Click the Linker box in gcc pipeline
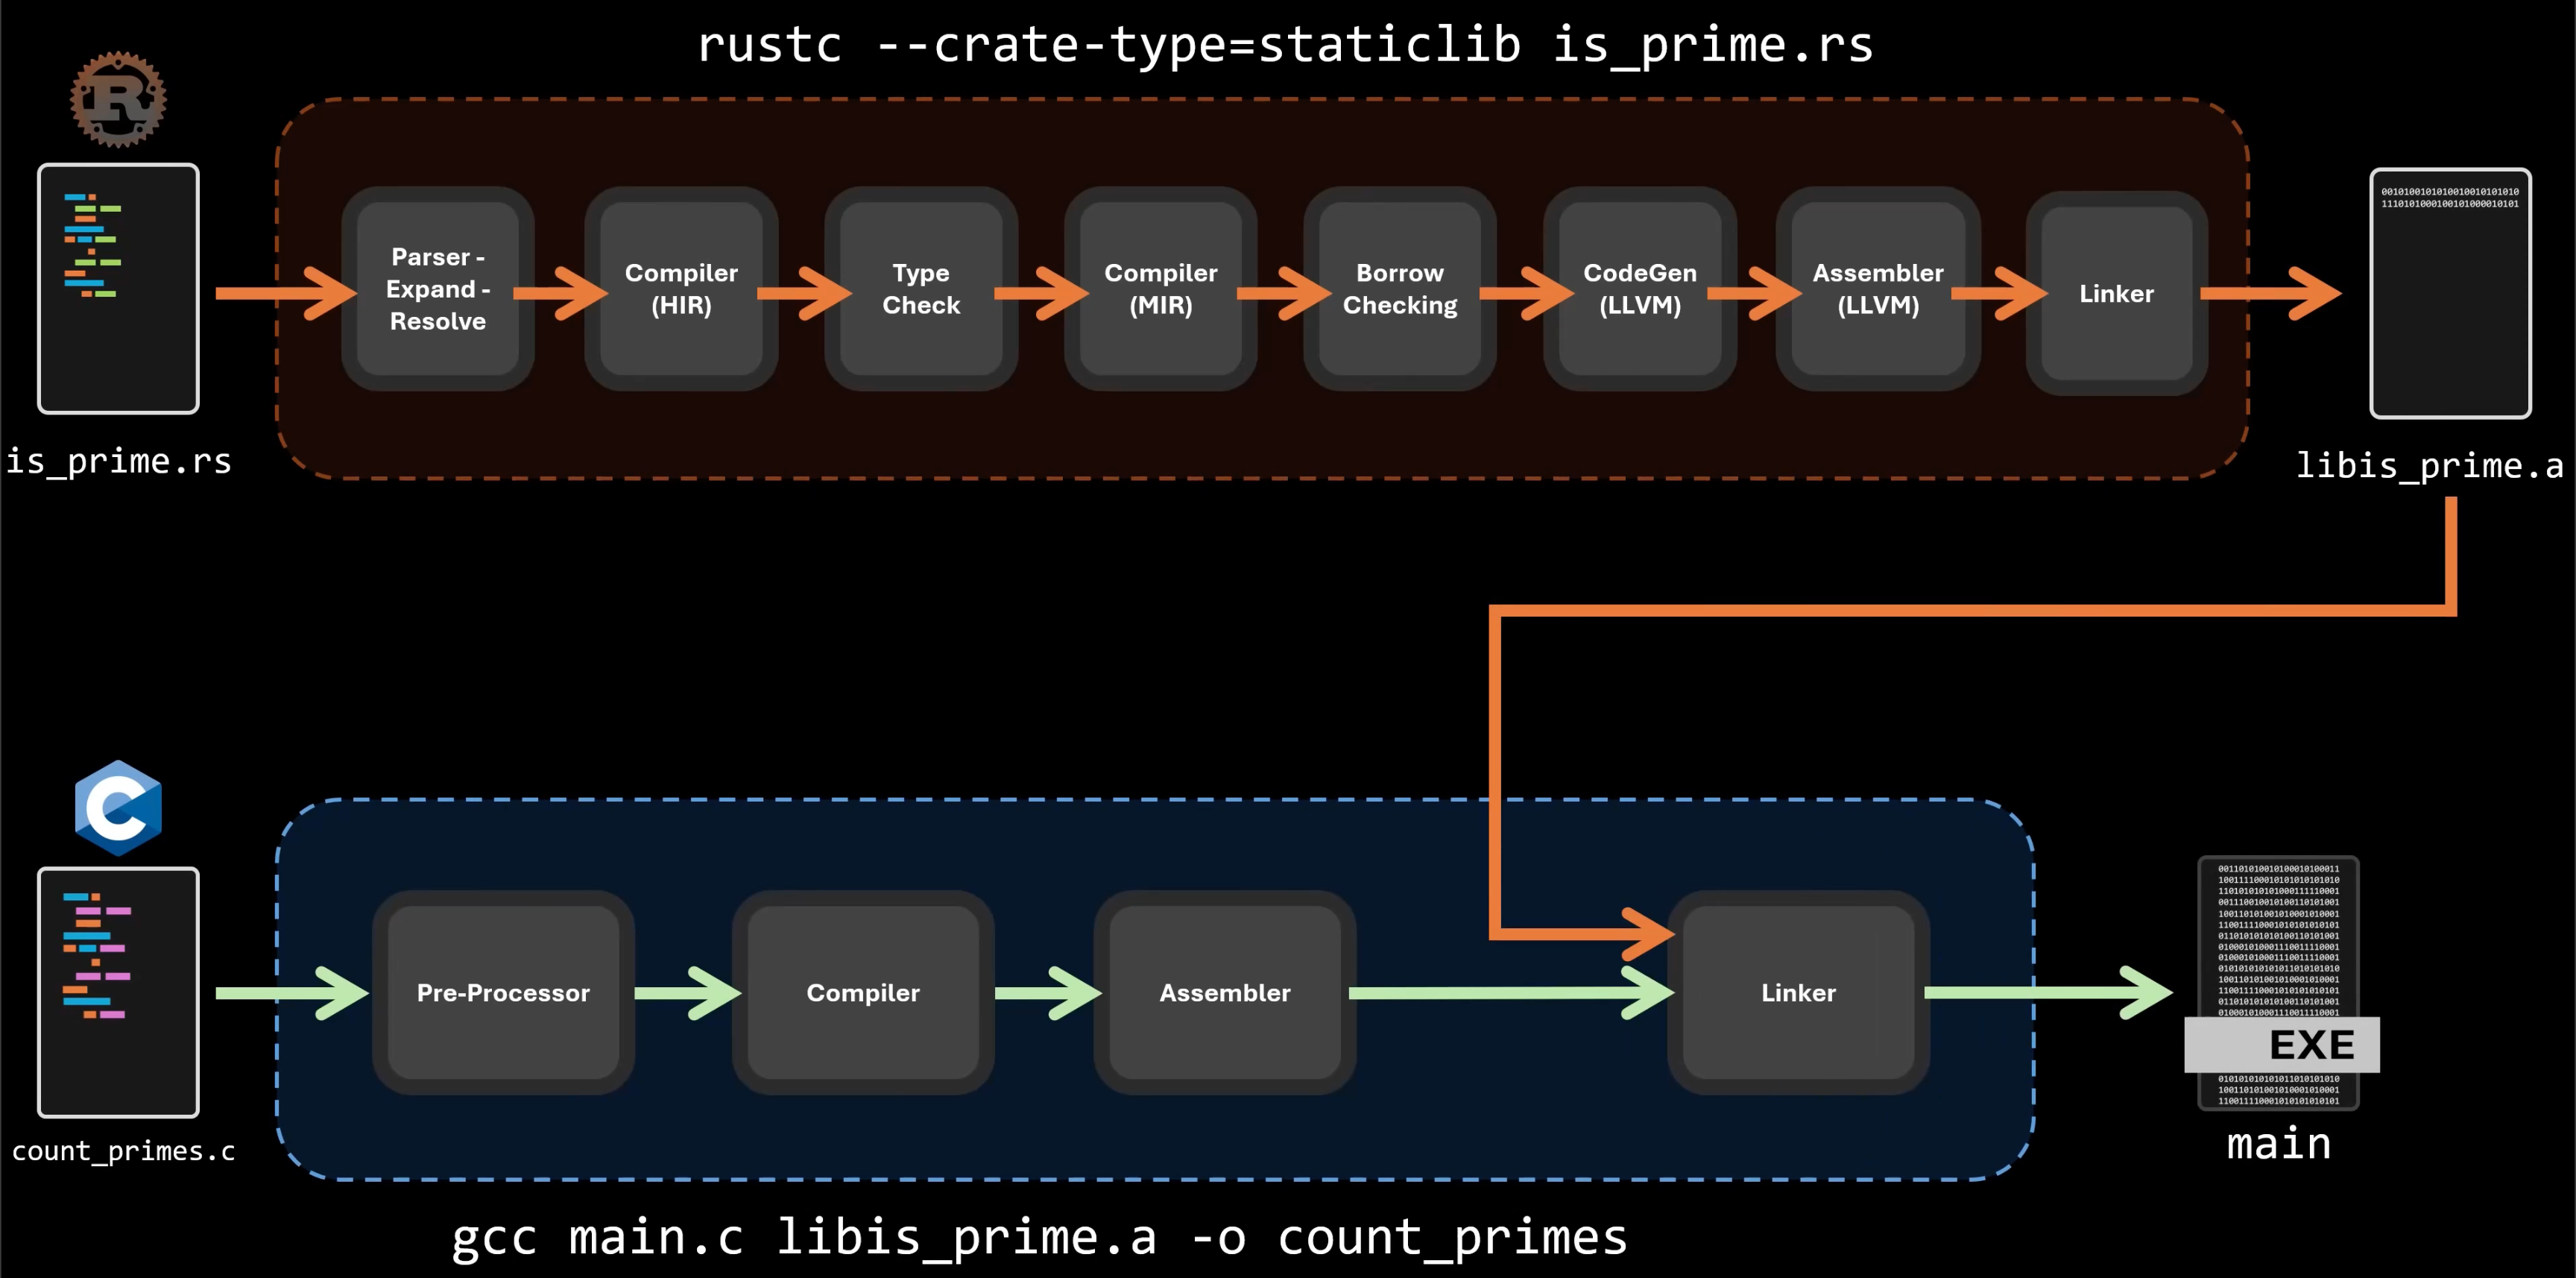The height and width of the screenshot is (1278, 2576). pos(1798,992)
